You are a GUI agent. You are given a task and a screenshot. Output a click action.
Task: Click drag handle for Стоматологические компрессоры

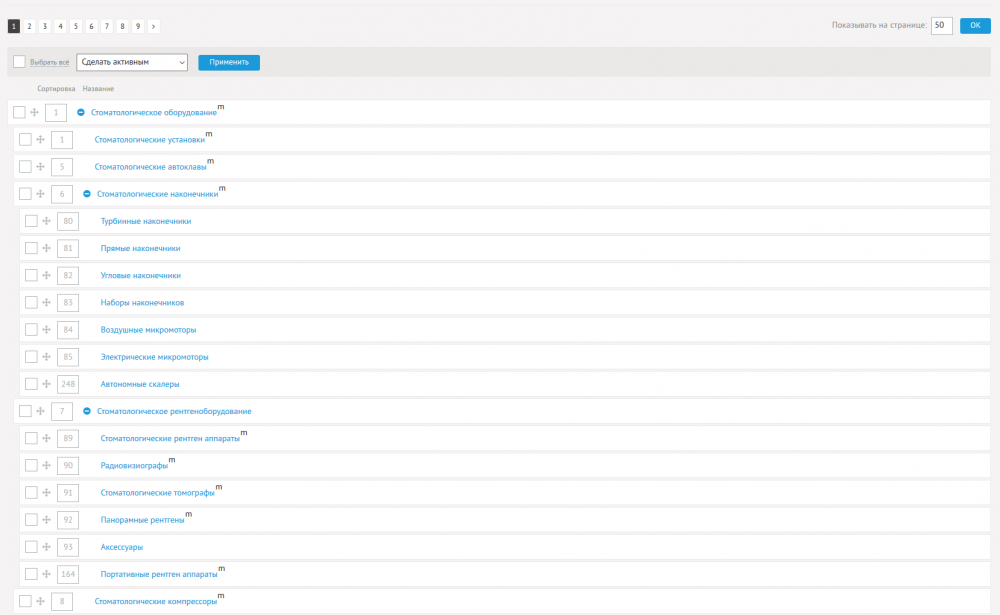click(x=40, y=601)
